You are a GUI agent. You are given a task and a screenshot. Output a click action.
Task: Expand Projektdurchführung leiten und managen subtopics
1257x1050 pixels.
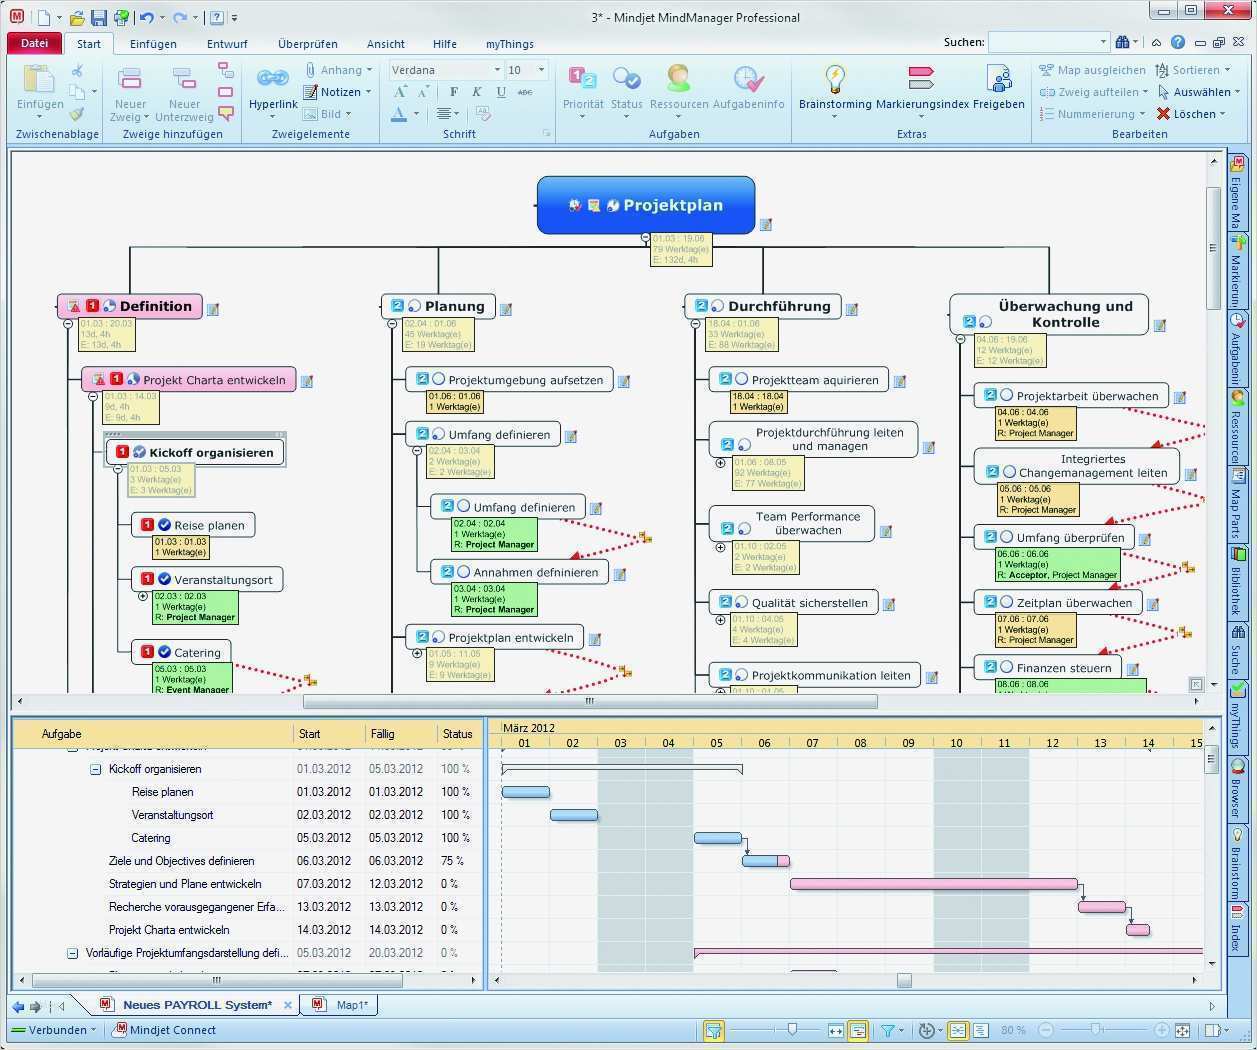point(720,463)
